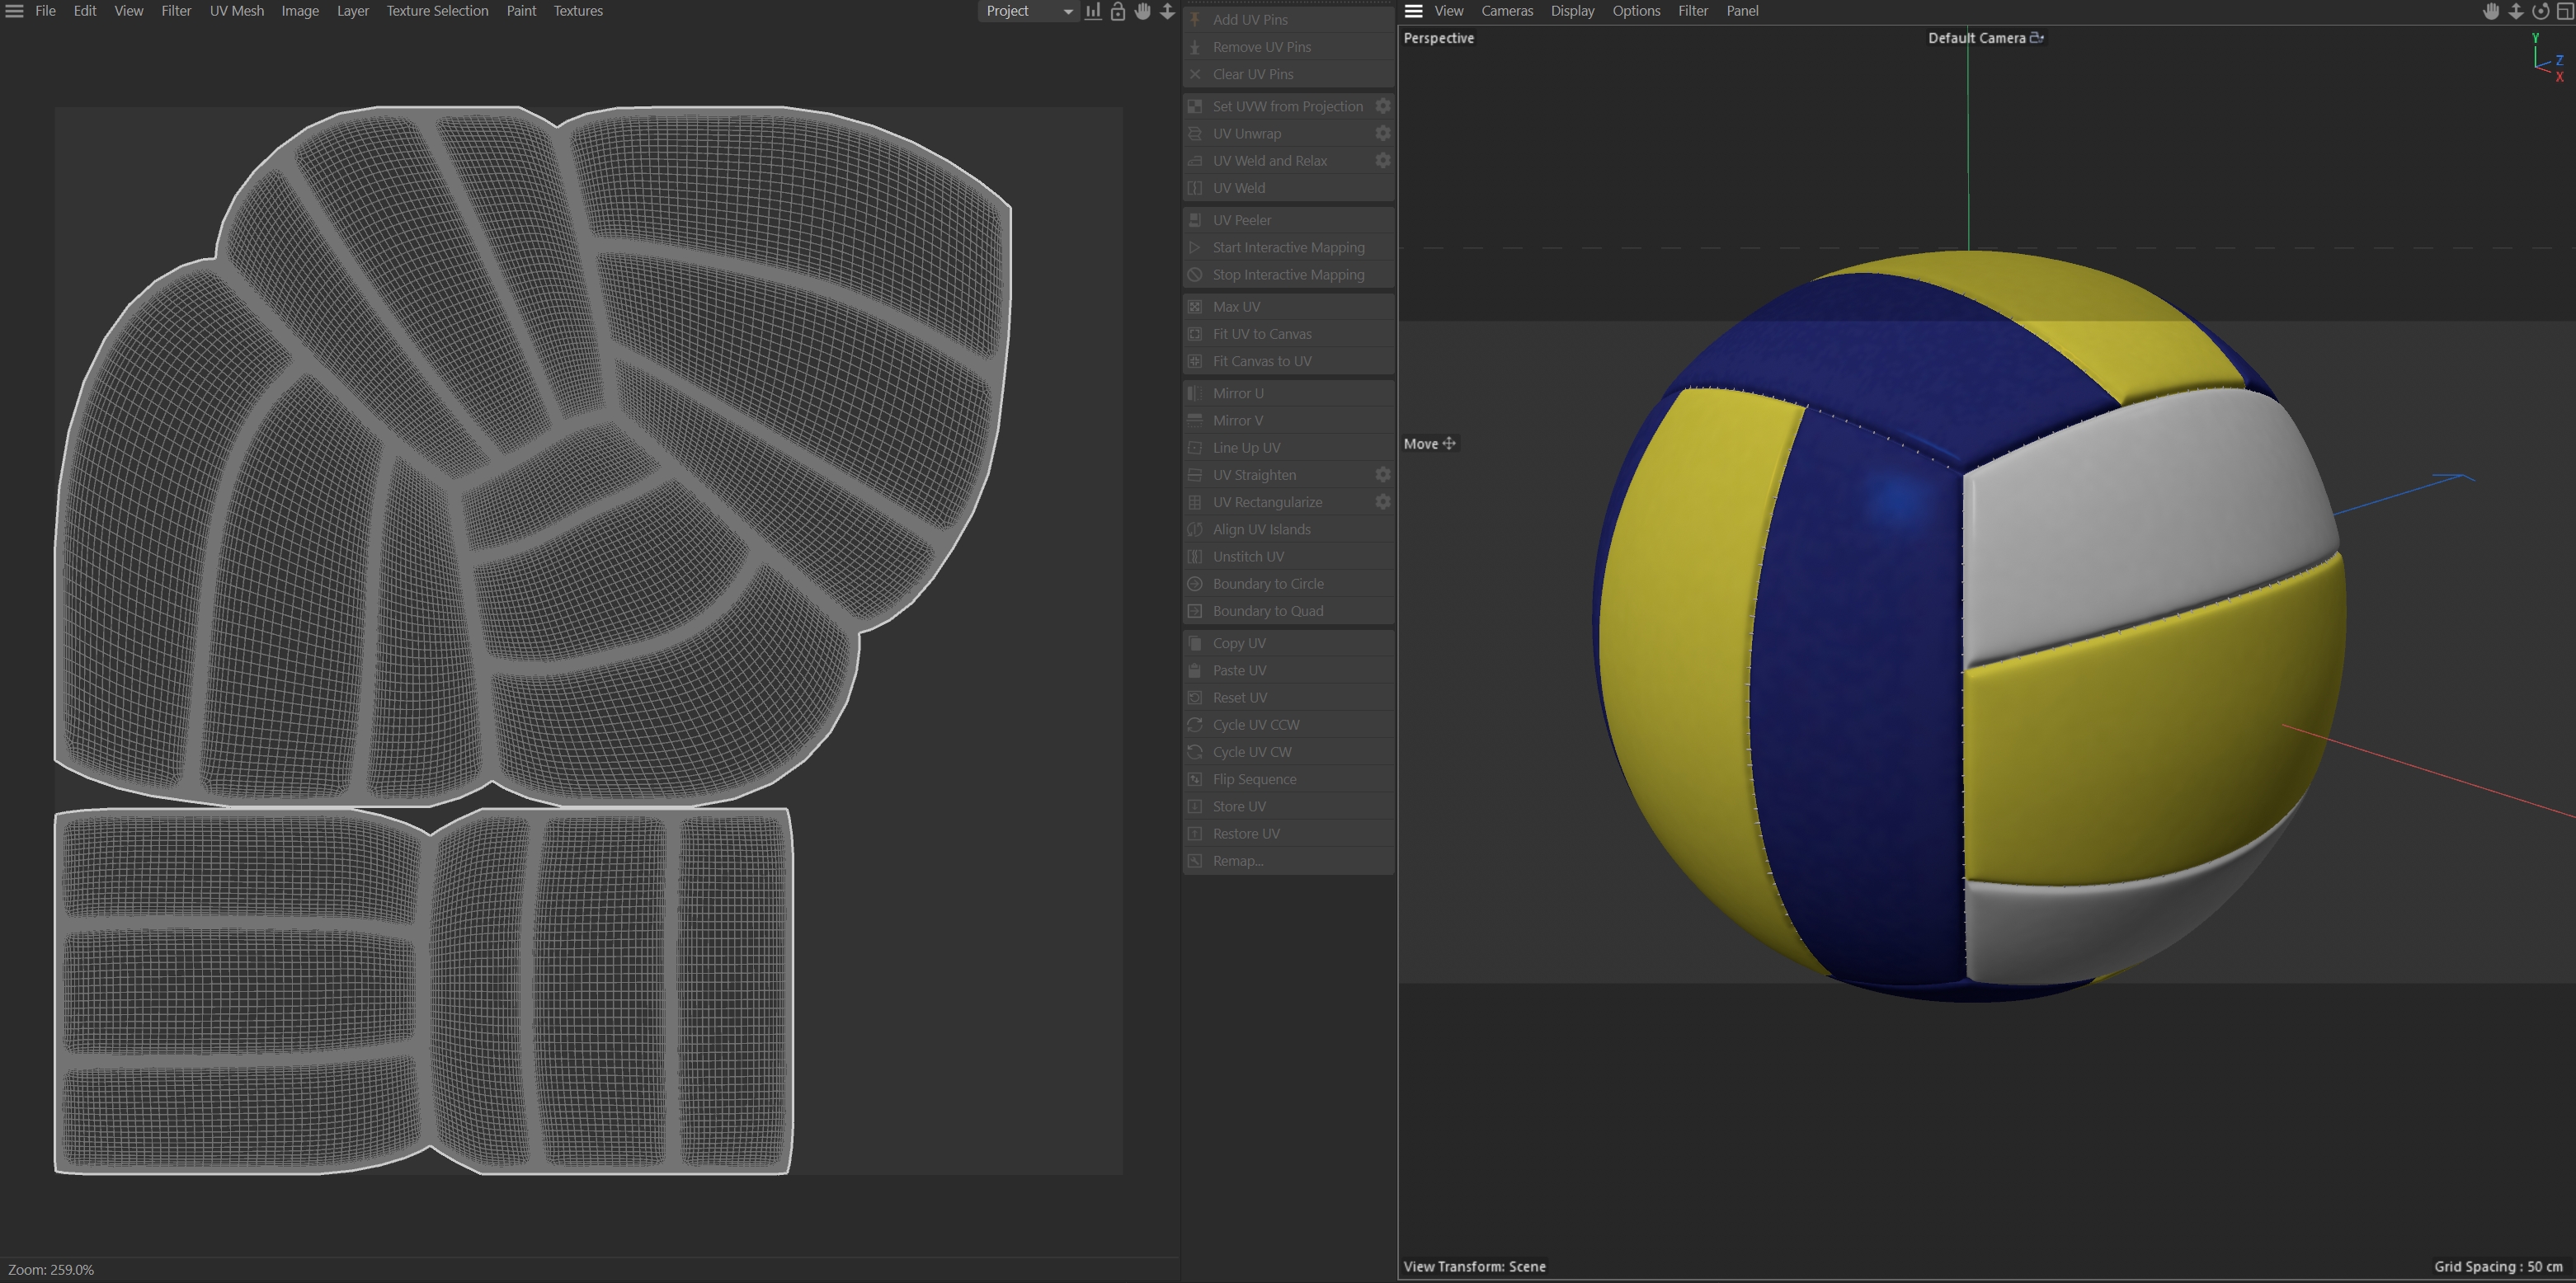The width and height of the screenshot is (2576, 1283).
Task: Toggle the active view maximize icon in viewport
Action: click(2564, 11)
